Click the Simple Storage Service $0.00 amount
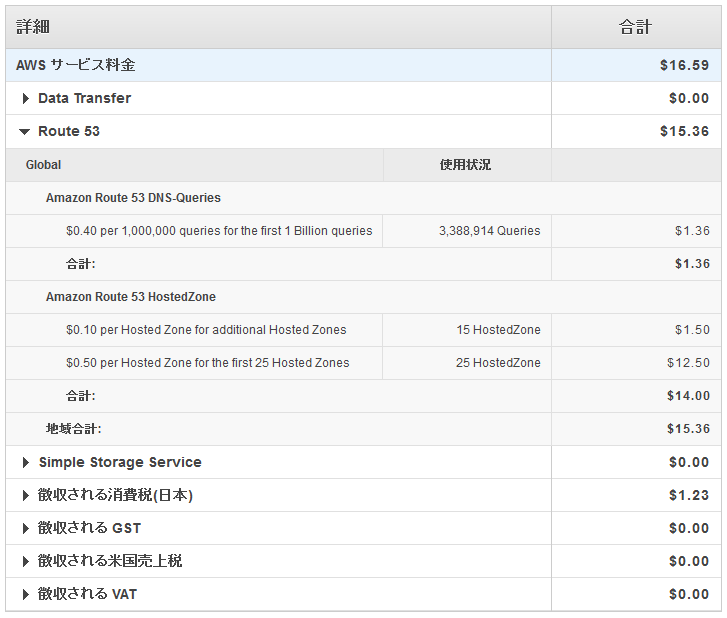The height and width of the screenshot is (618, 727). 689,462
